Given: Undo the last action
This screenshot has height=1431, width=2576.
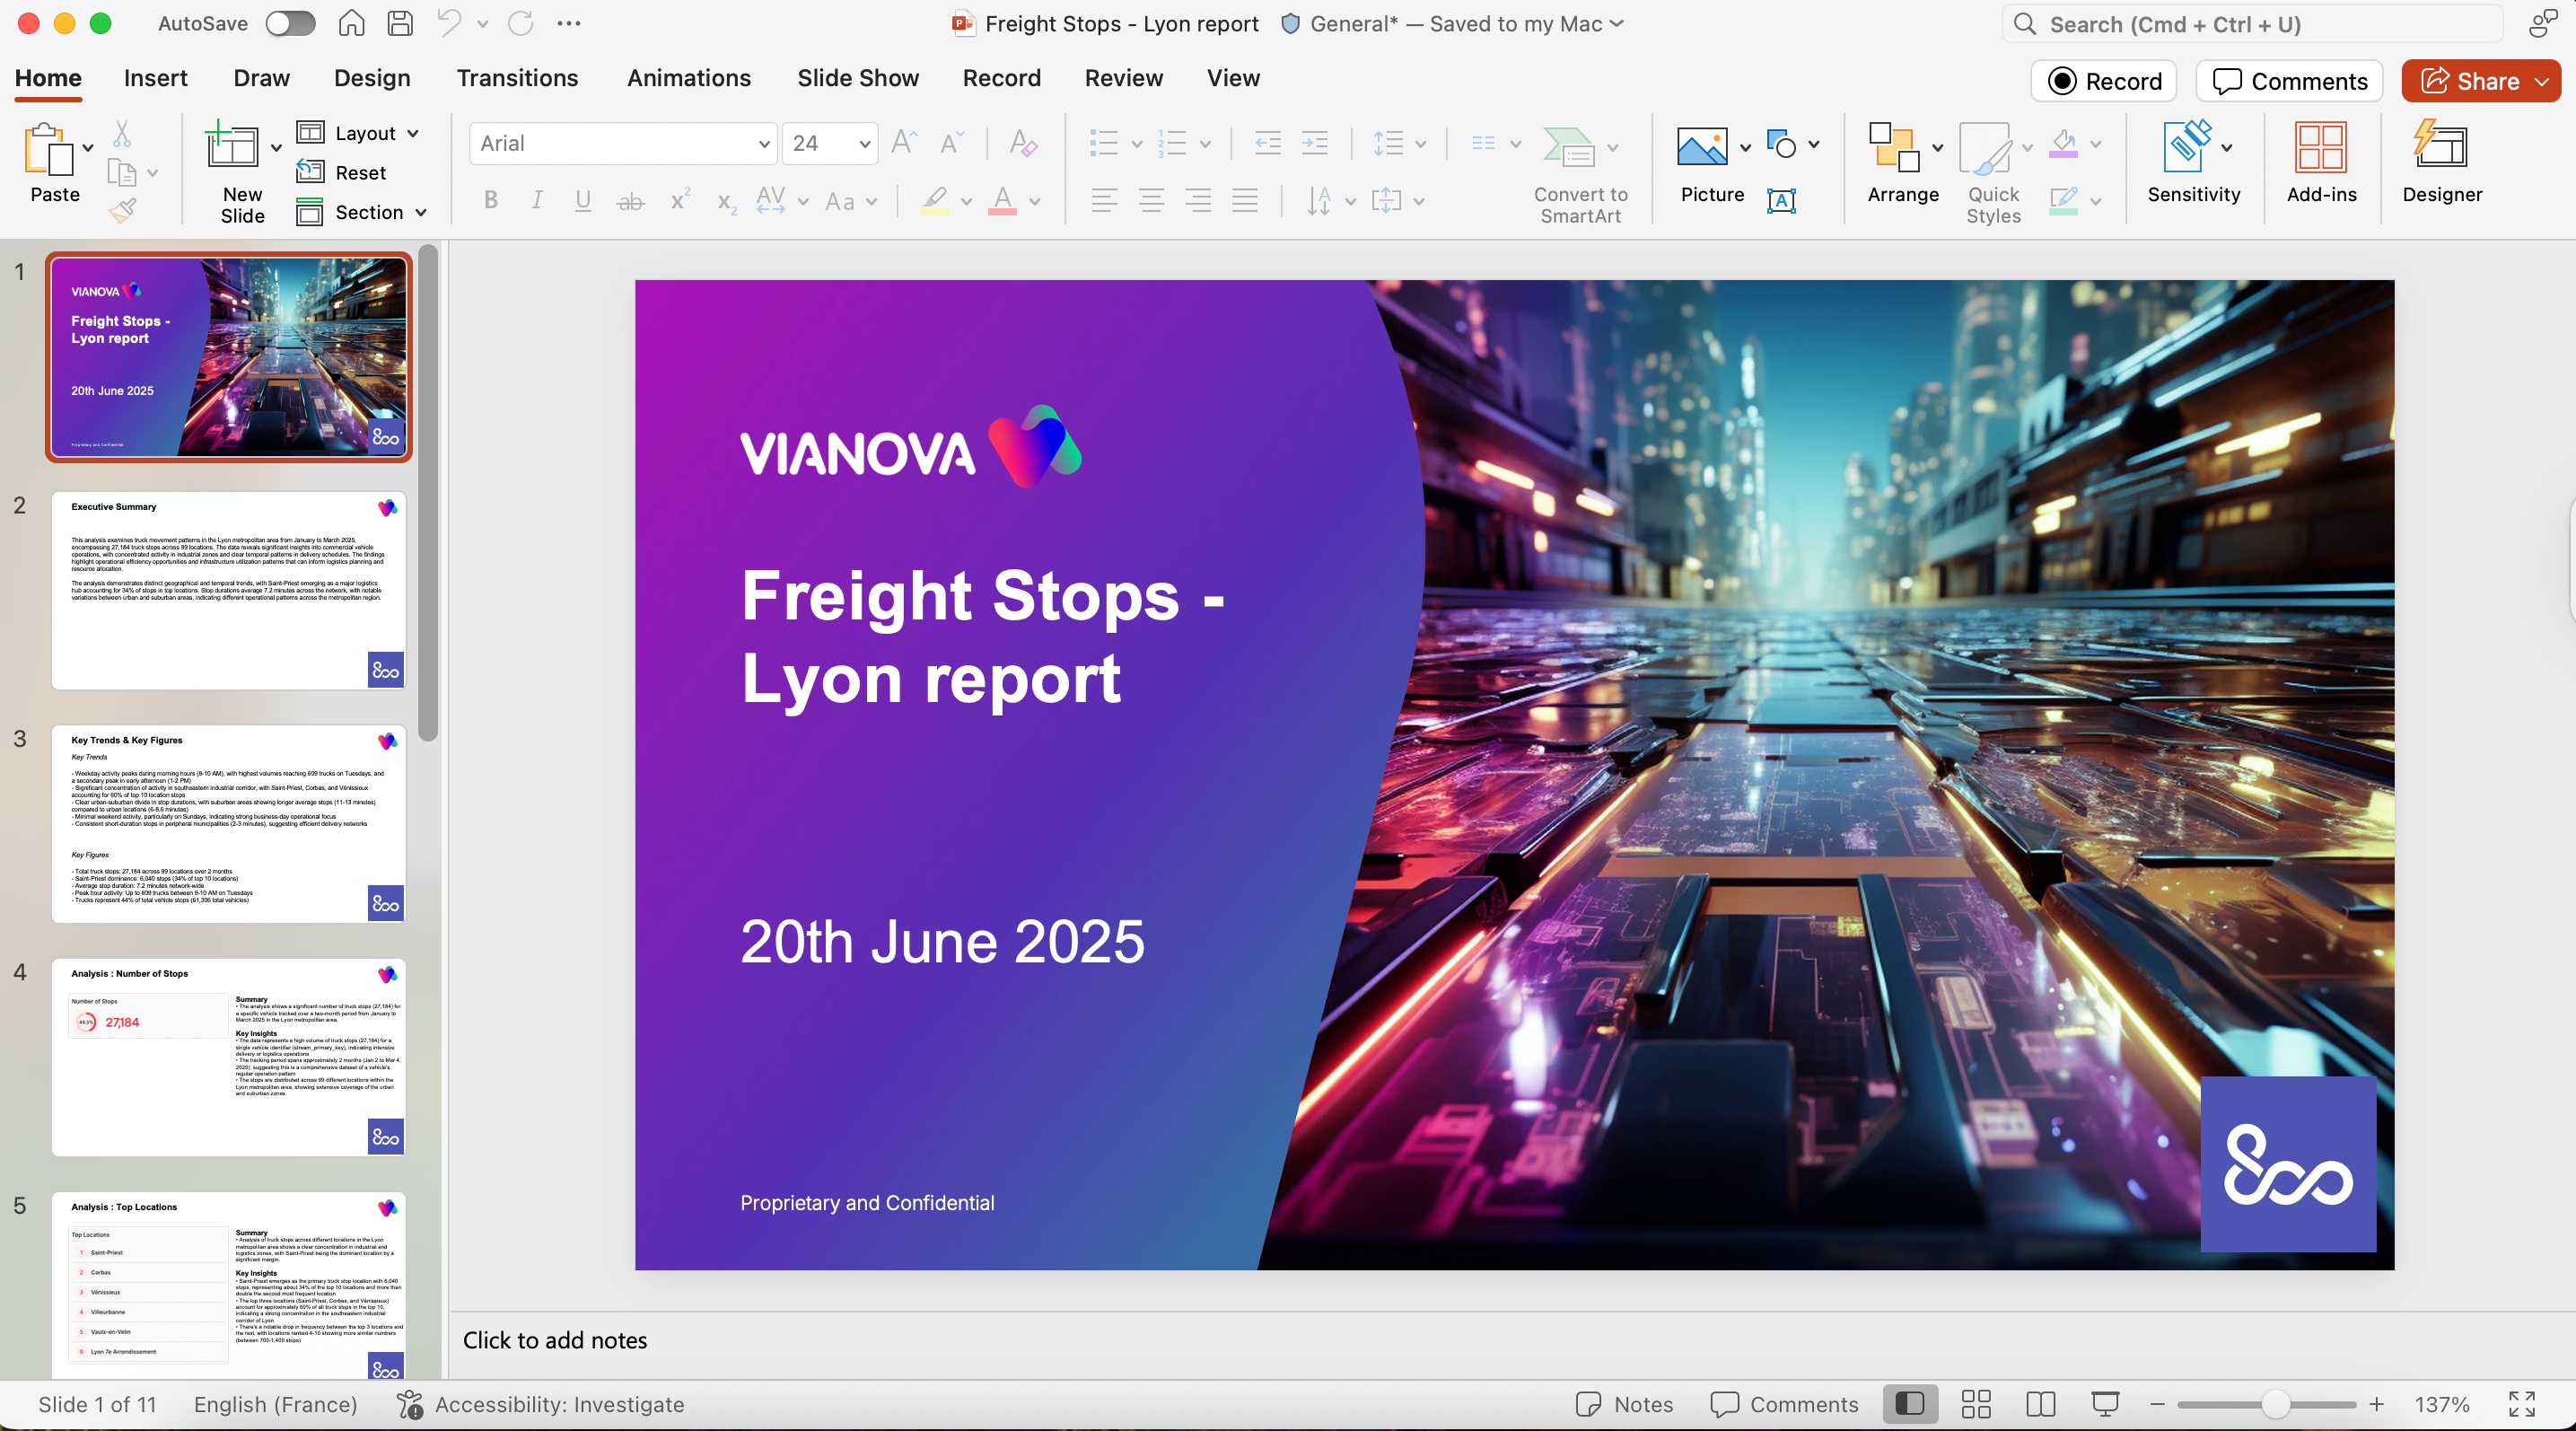Looking at the screenshot, I should click(x=448, y=23).
